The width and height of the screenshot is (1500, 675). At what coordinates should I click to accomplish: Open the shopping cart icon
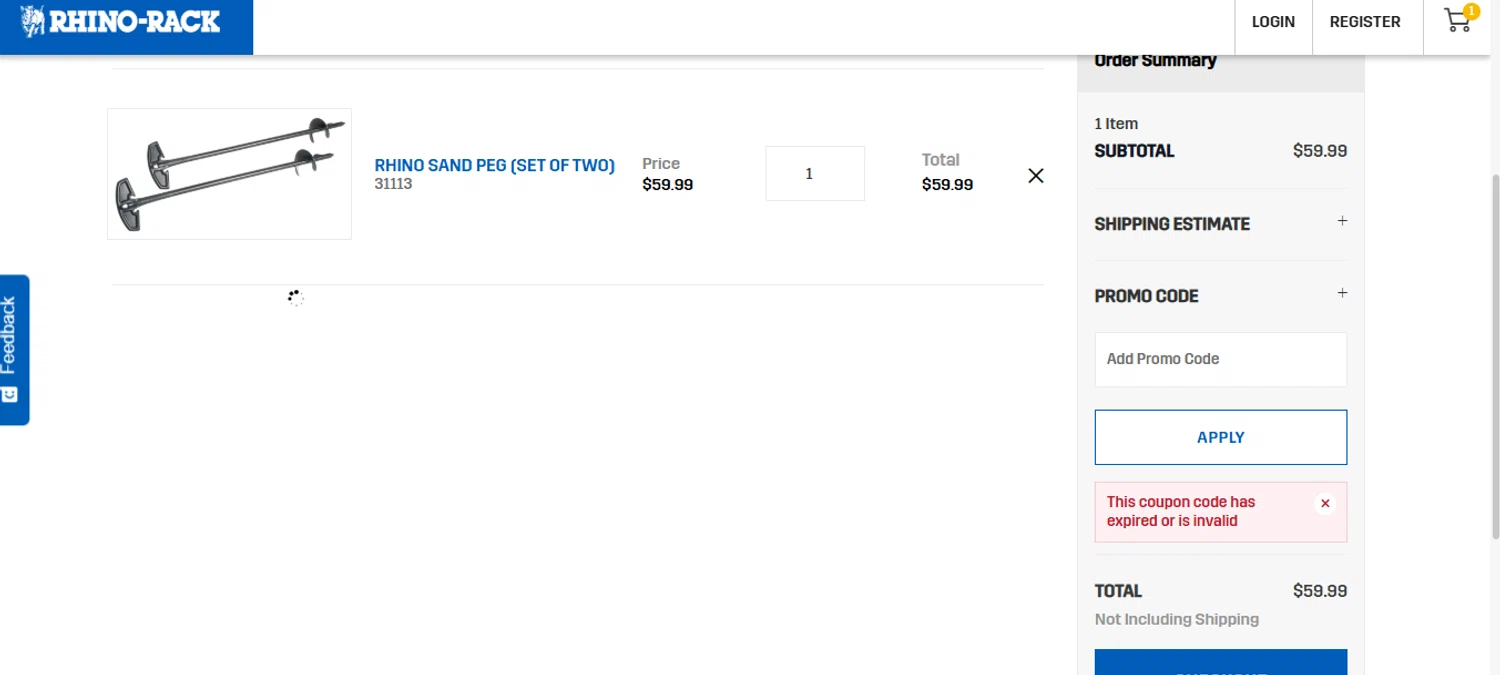click(1457, 22)
